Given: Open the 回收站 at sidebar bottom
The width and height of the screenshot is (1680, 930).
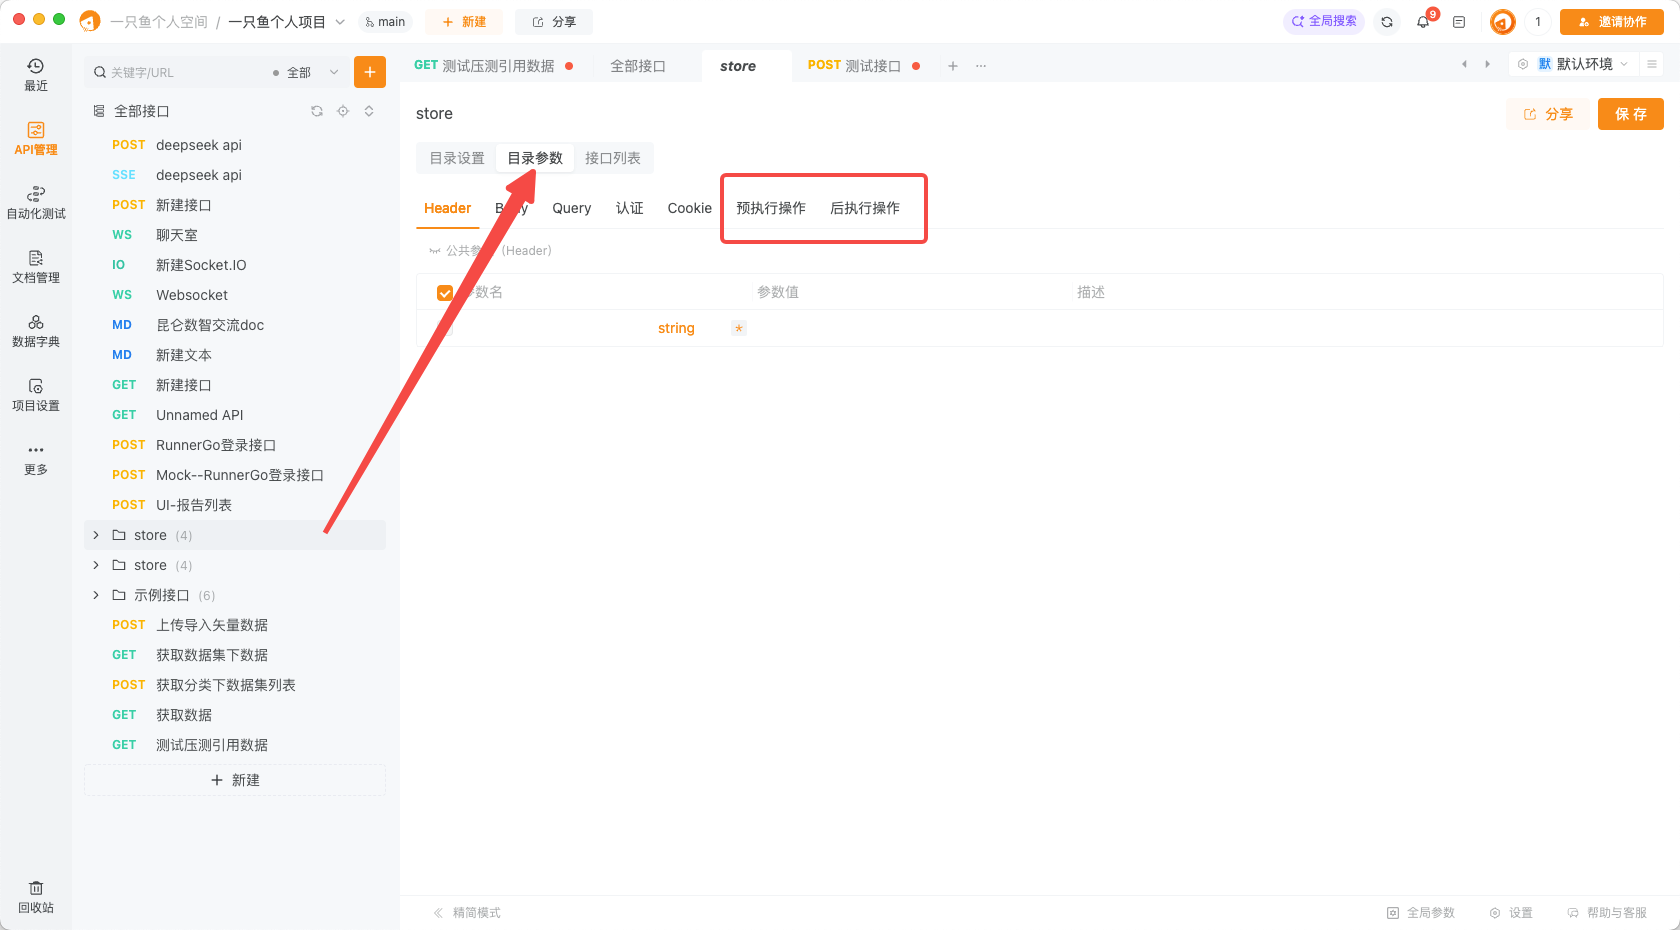Looking at the screenshot, I should point(36,895).
